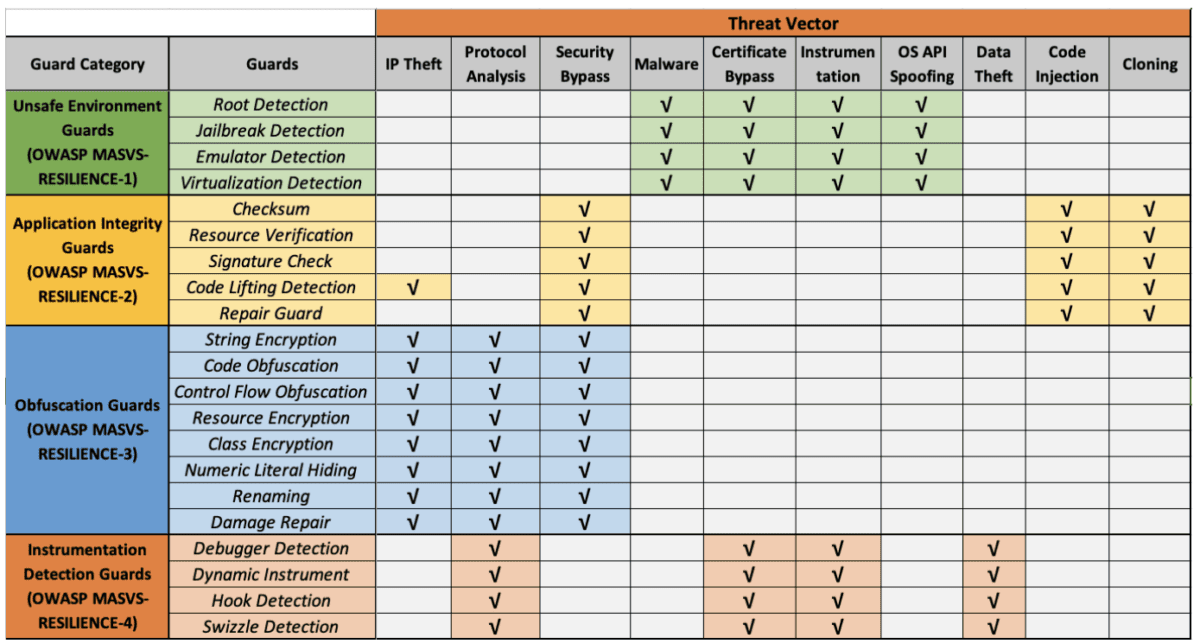Click Repair Guard's Cloning checkmark

point(1149,314)
